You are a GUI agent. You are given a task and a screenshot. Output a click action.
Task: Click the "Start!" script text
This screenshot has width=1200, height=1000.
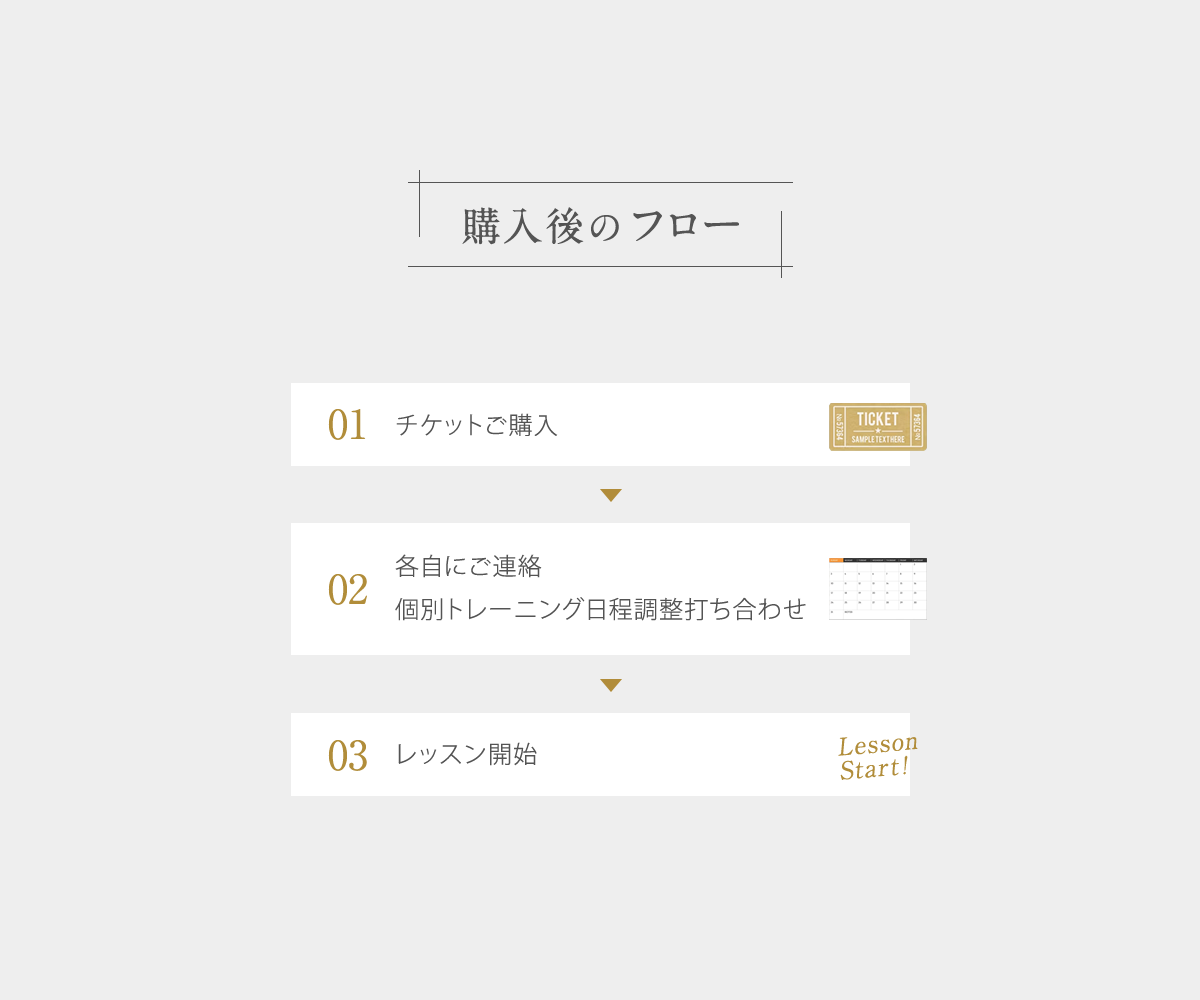873,768
